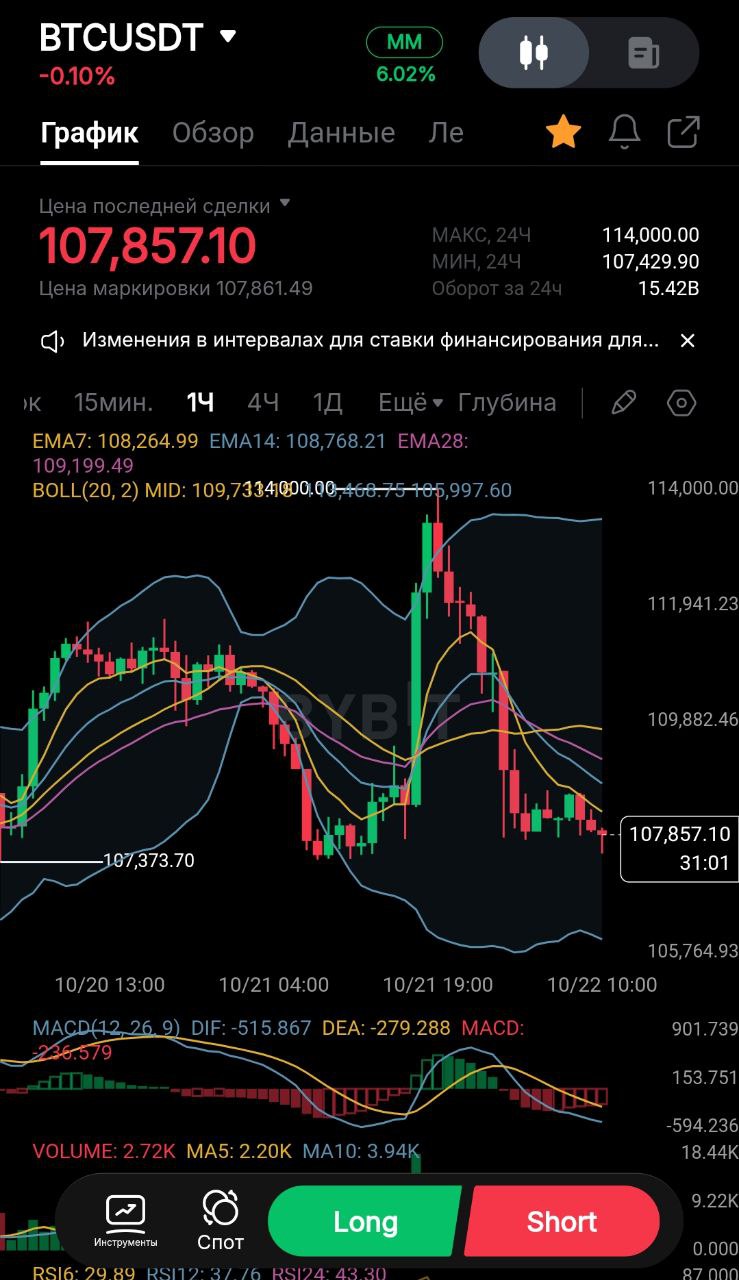The width and height of the screenshot is (739, 1280).
Task: Open chart settings hexagon icon
Action: [x=681, y=403]
